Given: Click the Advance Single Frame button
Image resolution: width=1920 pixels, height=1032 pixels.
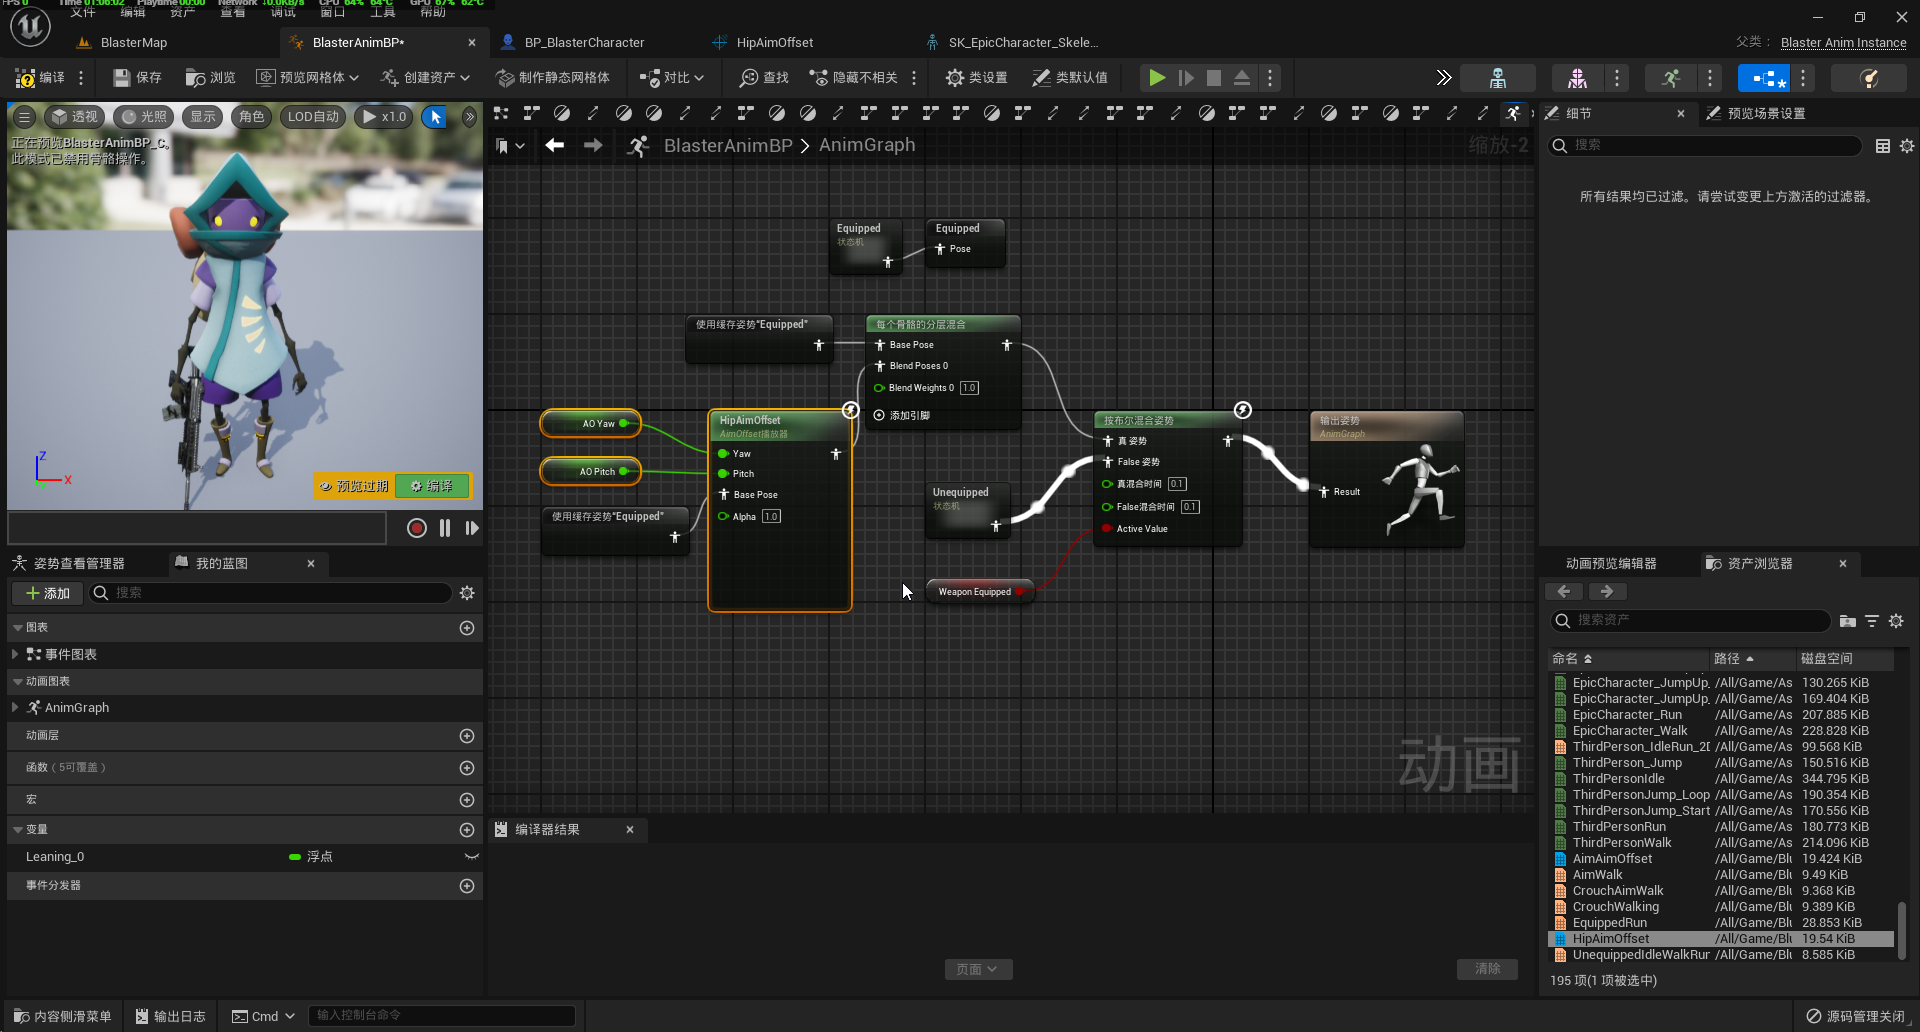Looking at the screenshot, I should point(1186,78).
